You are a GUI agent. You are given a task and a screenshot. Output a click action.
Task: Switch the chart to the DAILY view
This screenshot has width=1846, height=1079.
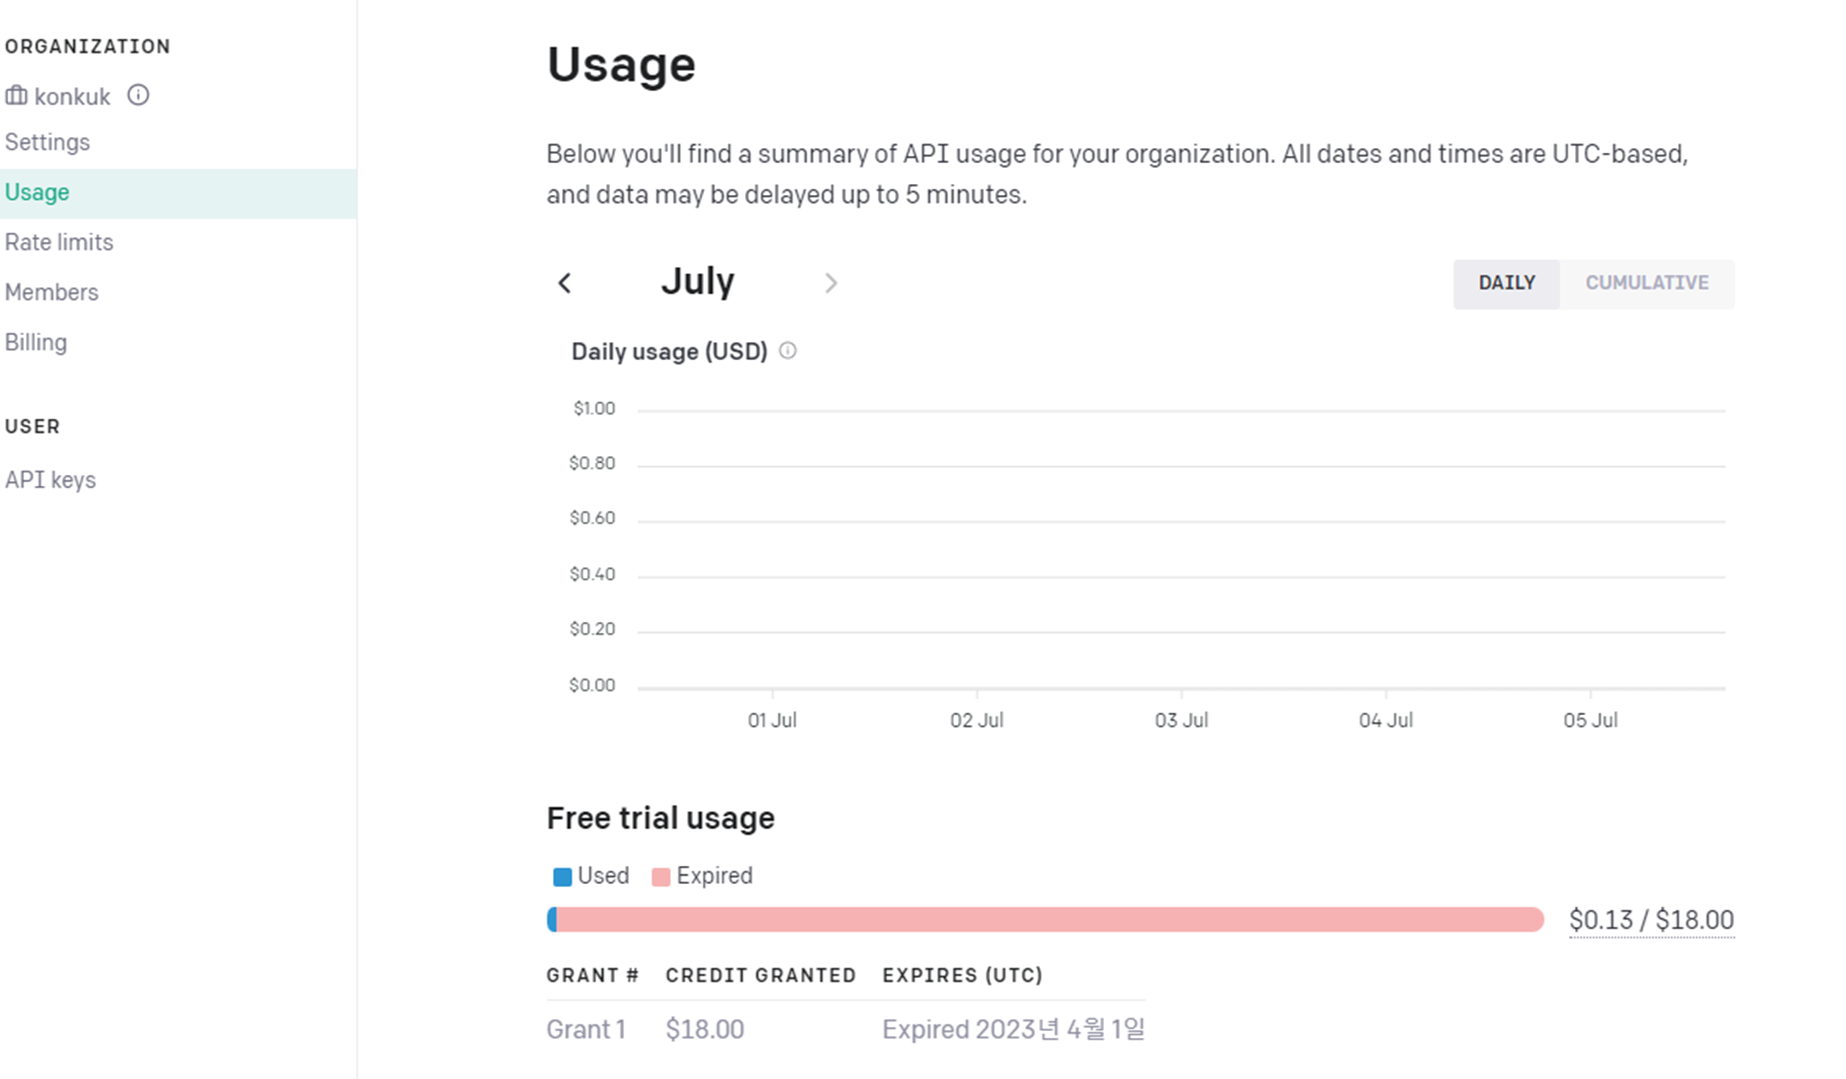tap(1506, 283)
